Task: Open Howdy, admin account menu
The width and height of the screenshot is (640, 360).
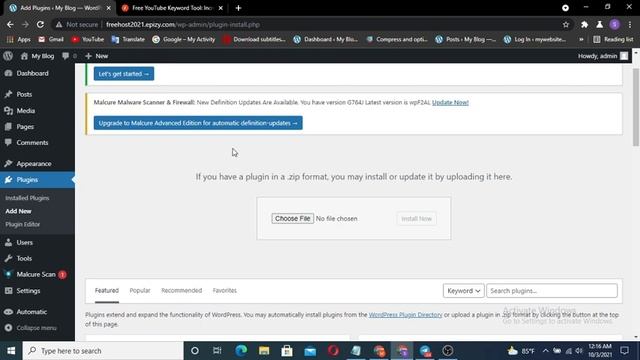Action: 603,56
